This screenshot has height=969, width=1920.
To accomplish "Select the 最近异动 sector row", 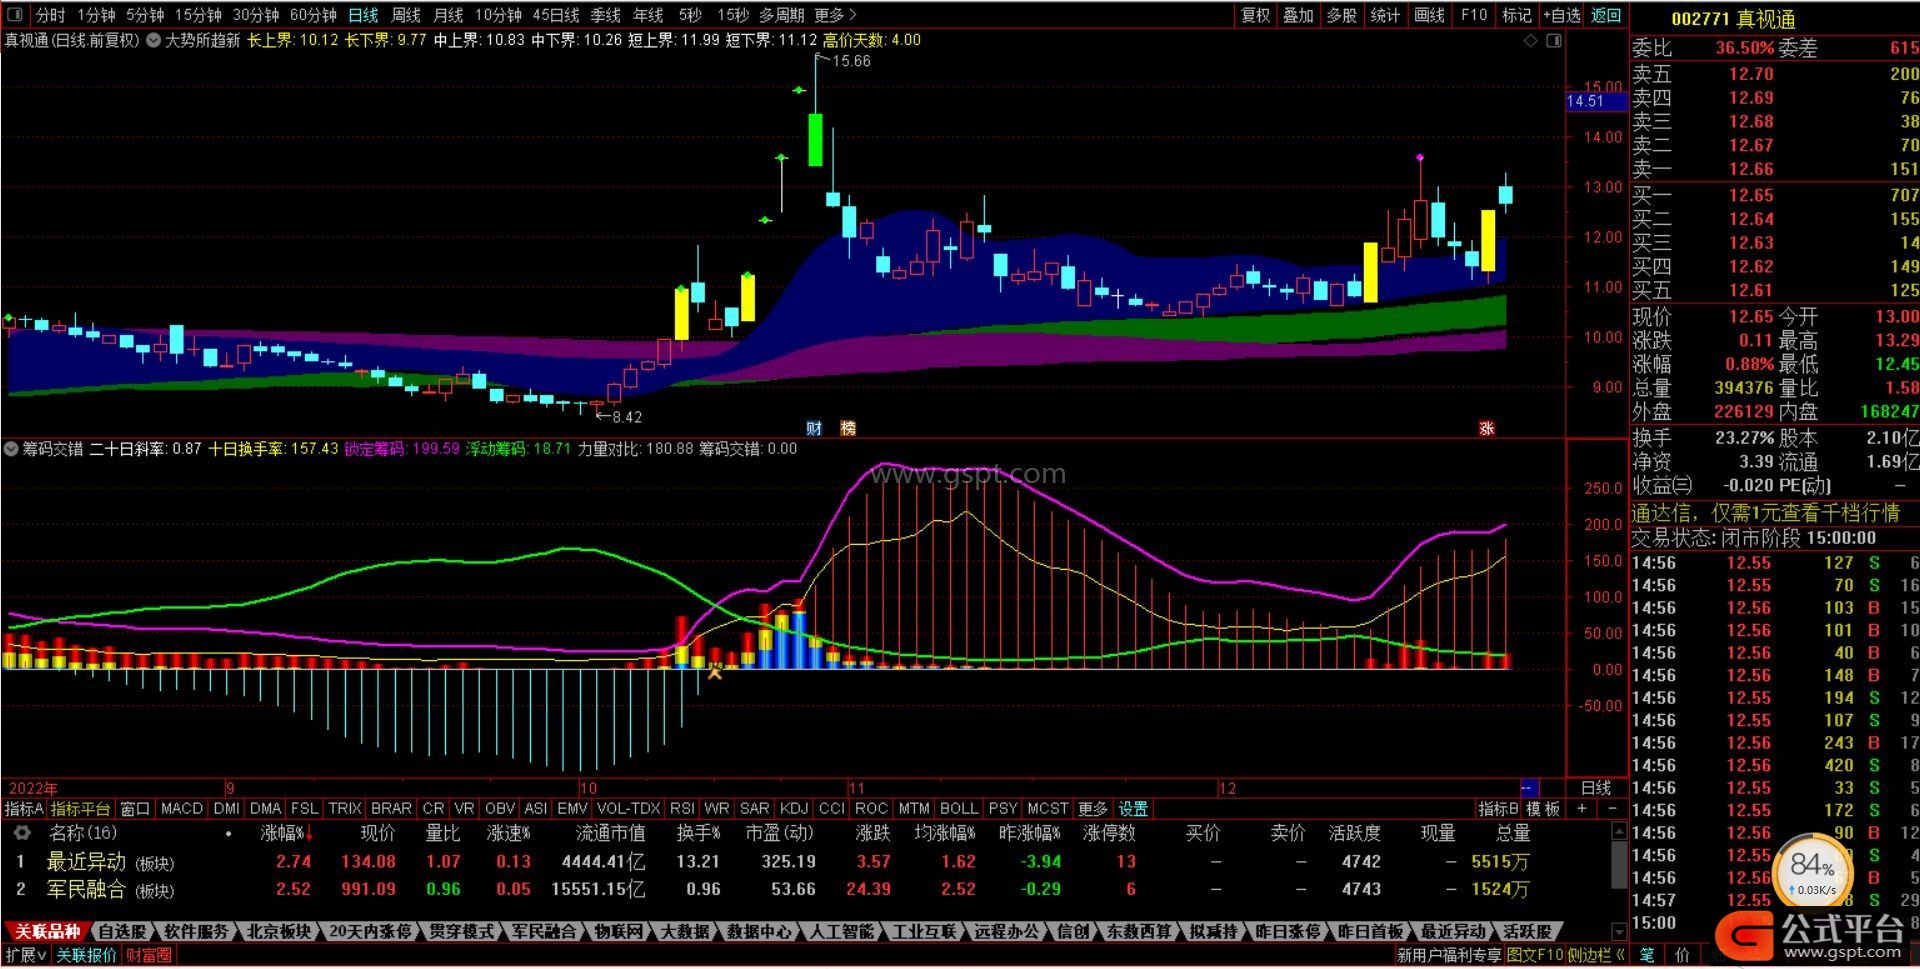I will pos(808,861).
